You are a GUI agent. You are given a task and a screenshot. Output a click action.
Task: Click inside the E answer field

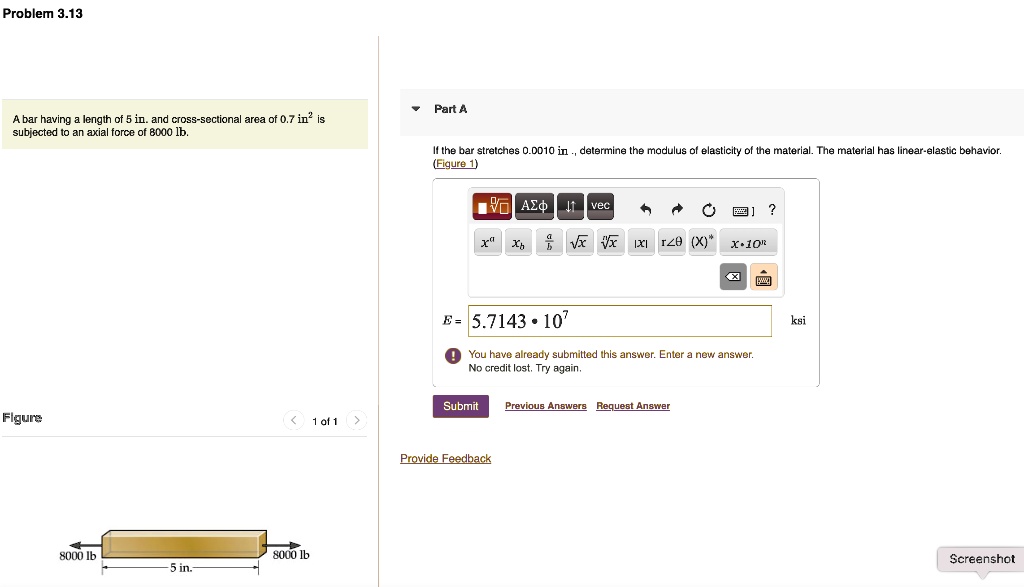coord(620,320)
